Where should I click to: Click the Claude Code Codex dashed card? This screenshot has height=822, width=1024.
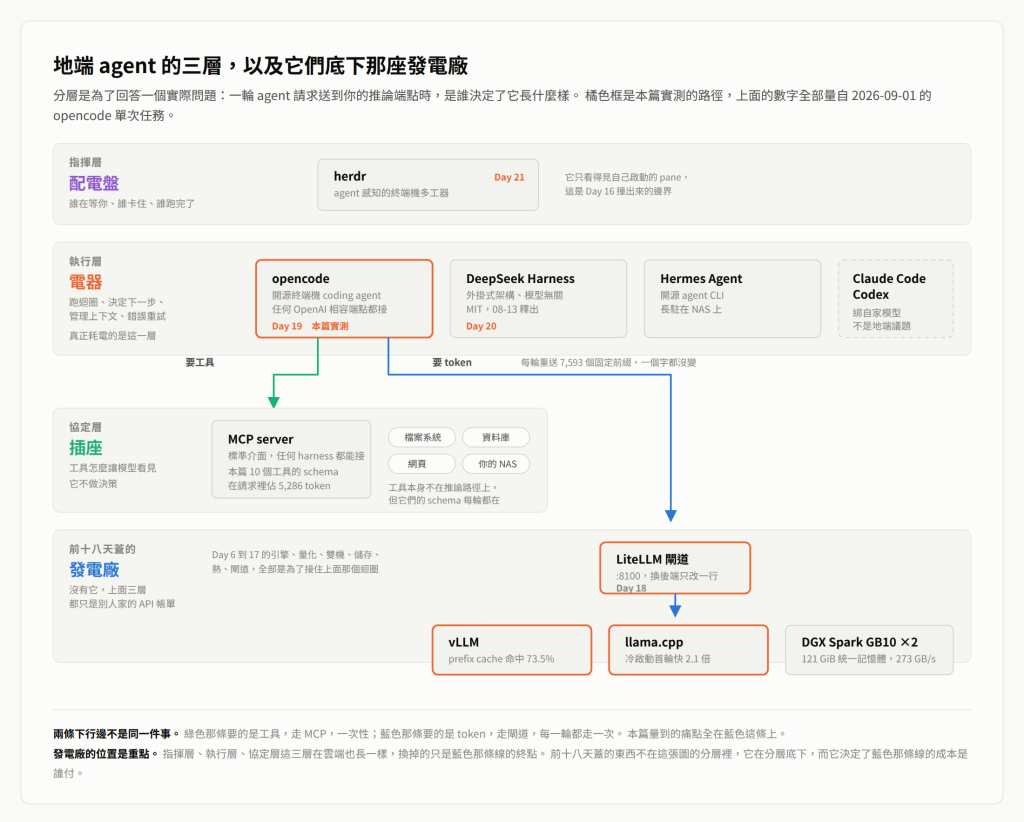click(x=895, y=298)
